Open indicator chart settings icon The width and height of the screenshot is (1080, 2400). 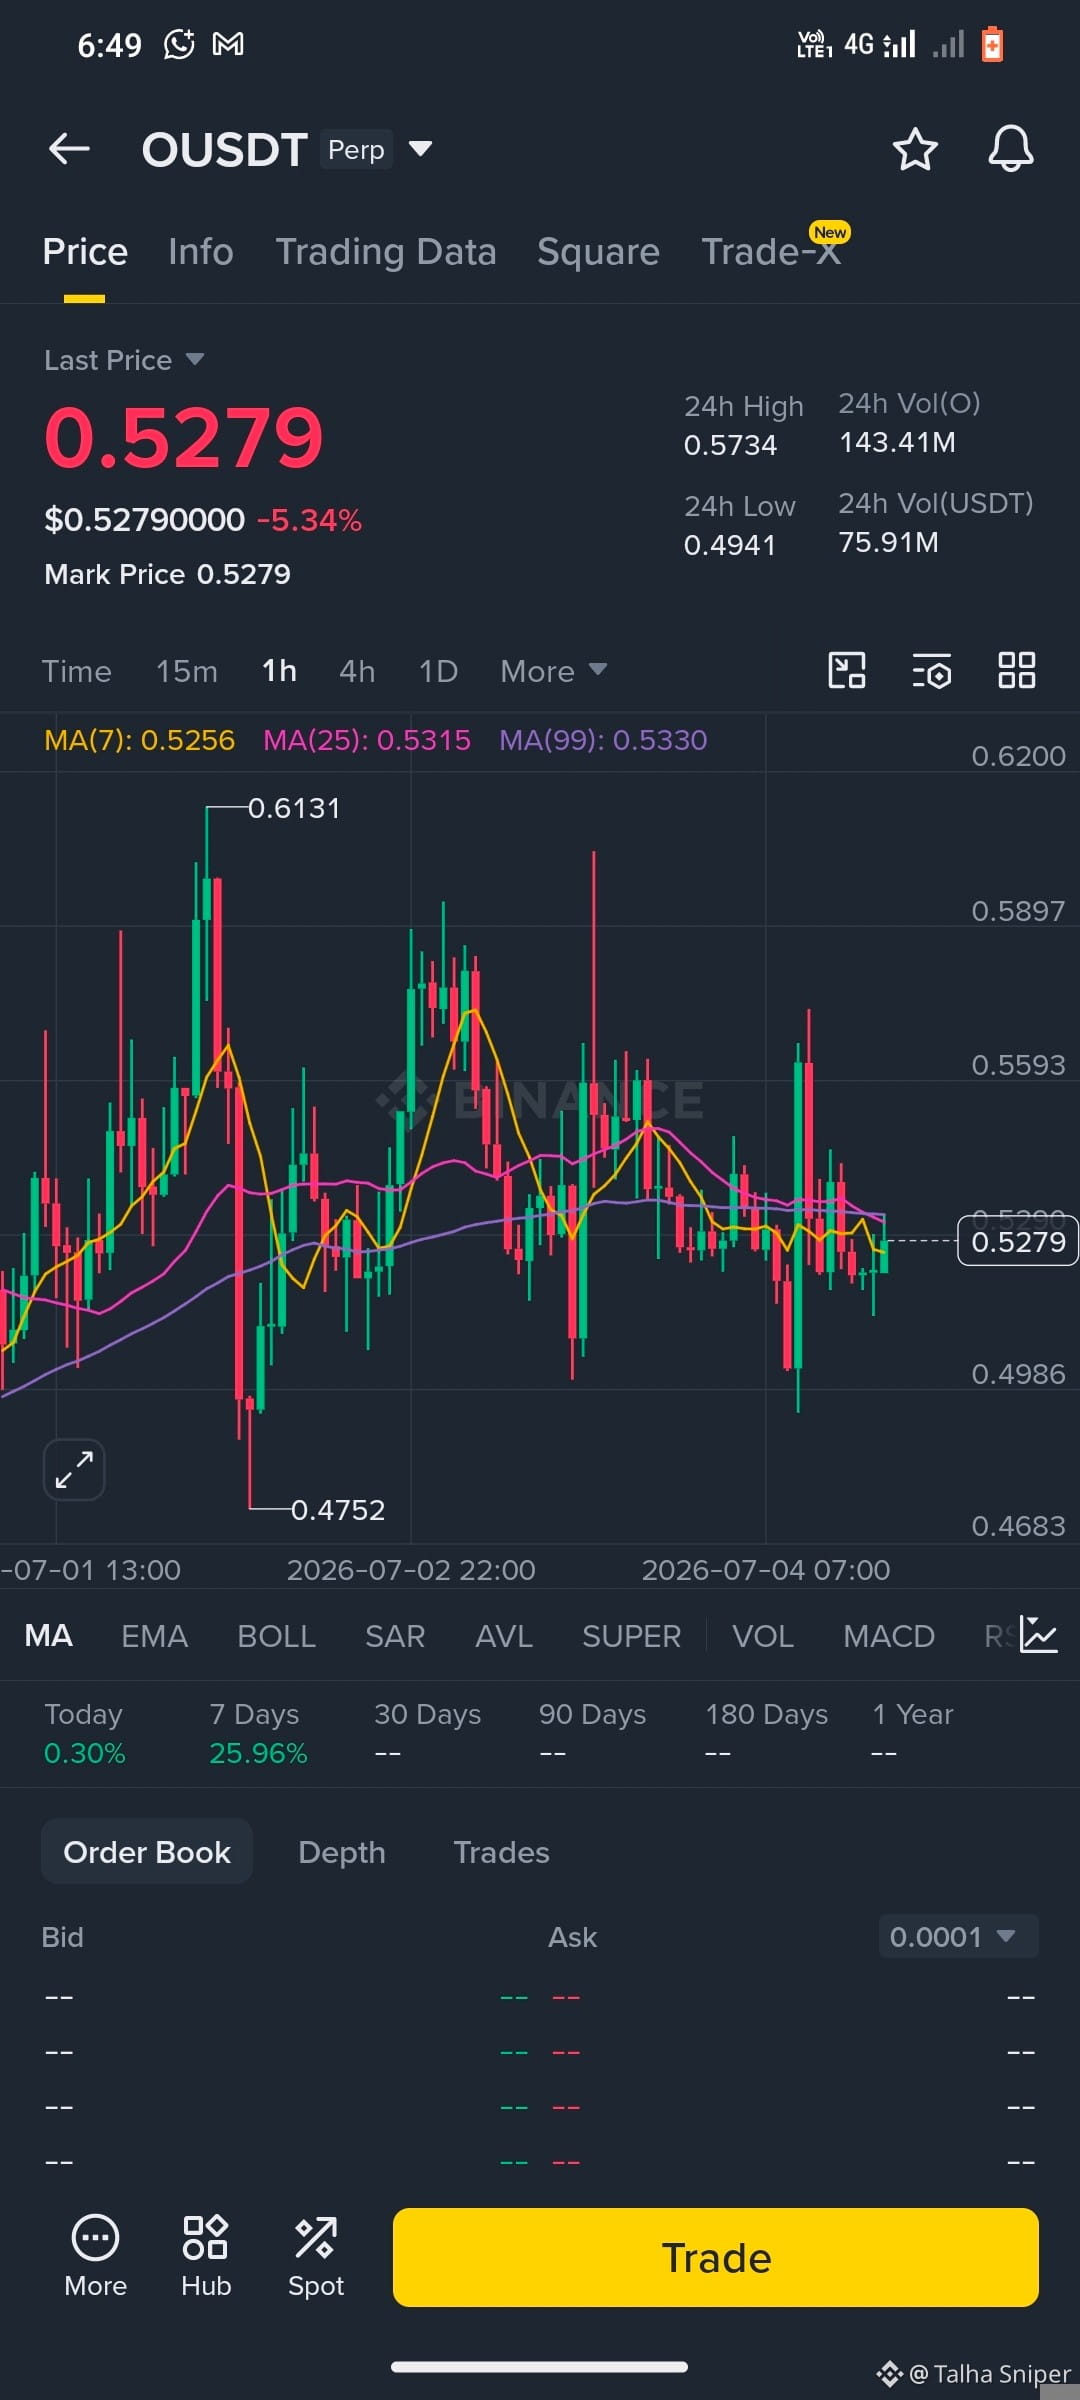tap(1039, 1635)
